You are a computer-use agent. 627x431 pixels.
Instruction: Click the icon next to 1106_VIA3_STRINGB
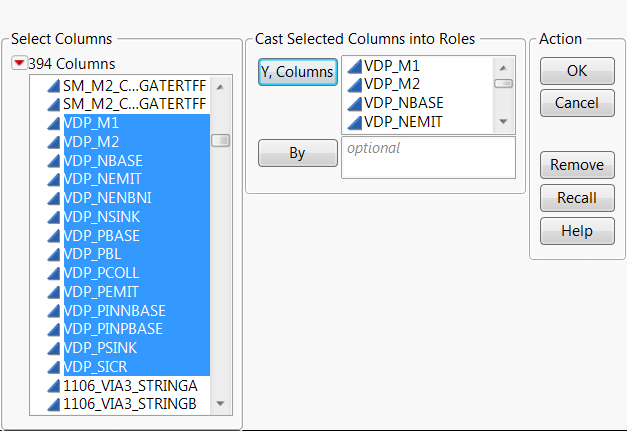pos(54,404)
